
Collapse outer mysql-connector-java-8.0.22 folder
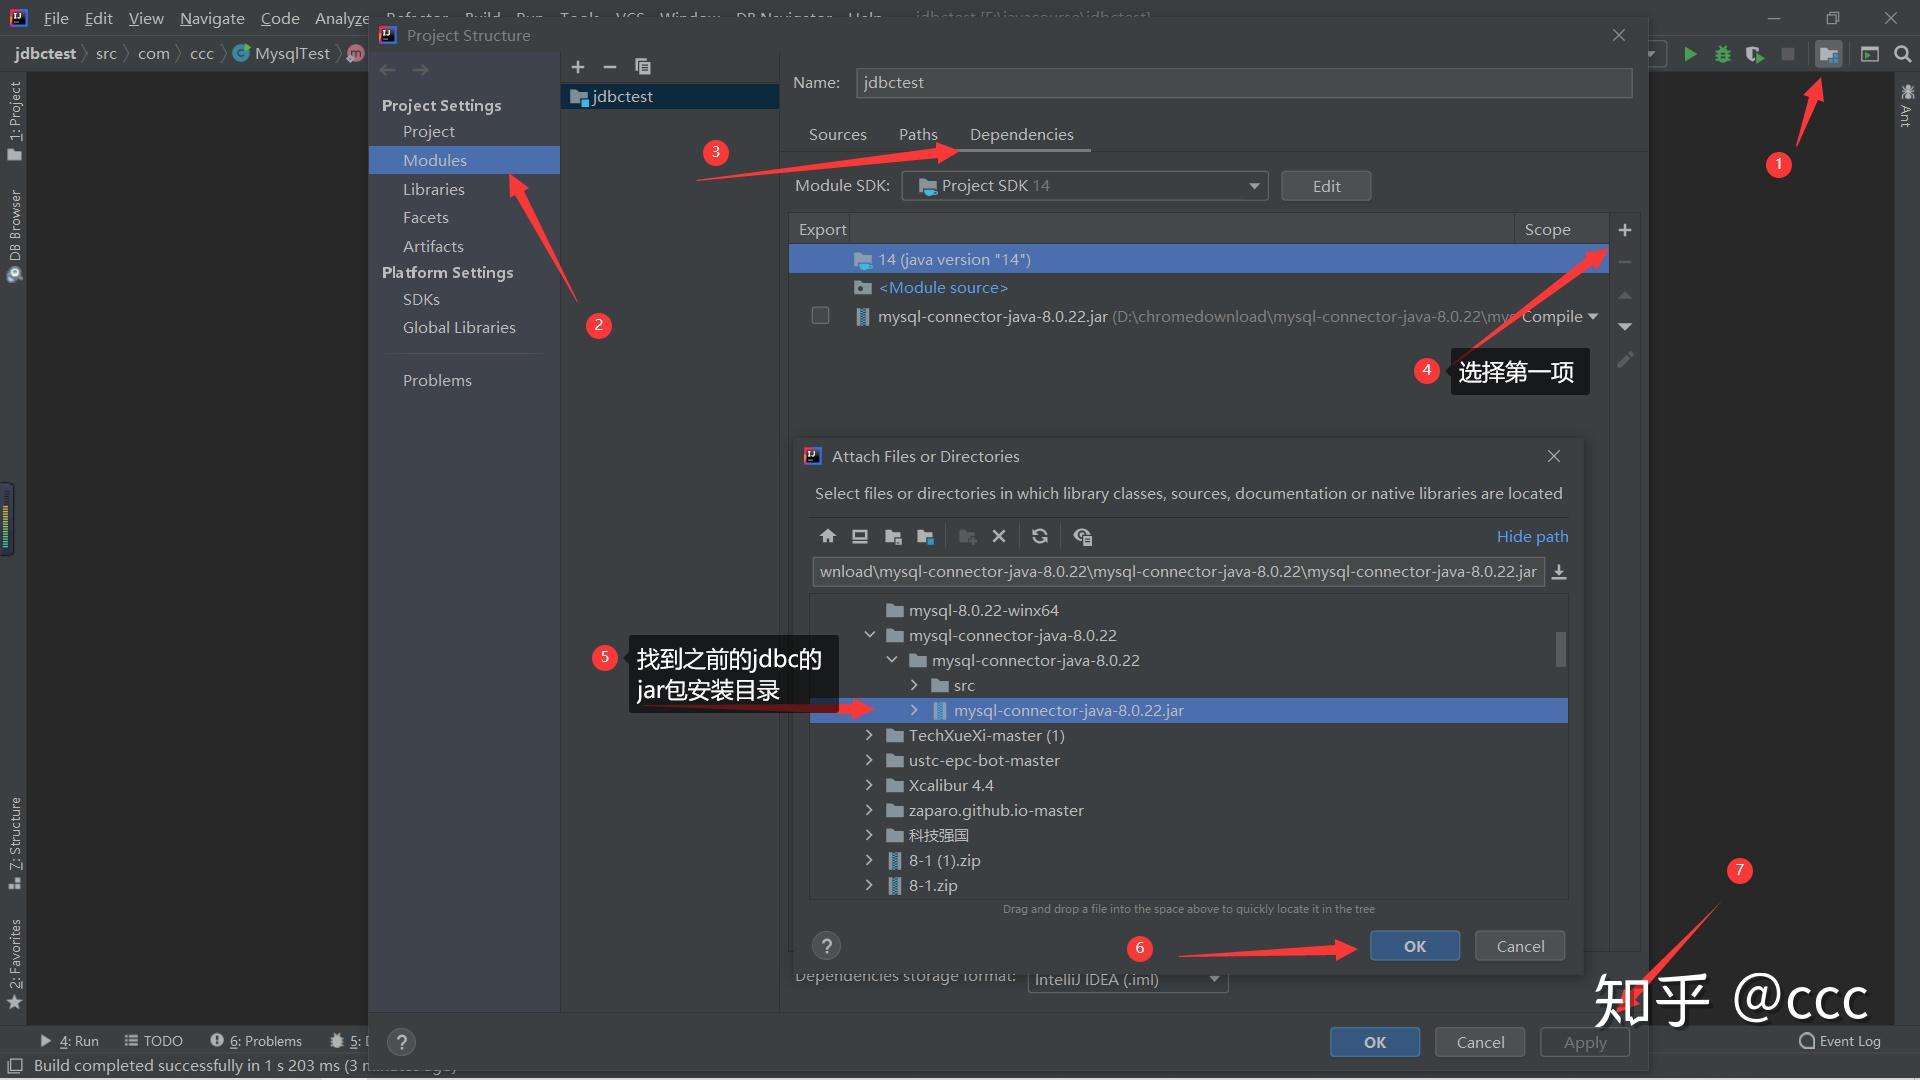870,635
